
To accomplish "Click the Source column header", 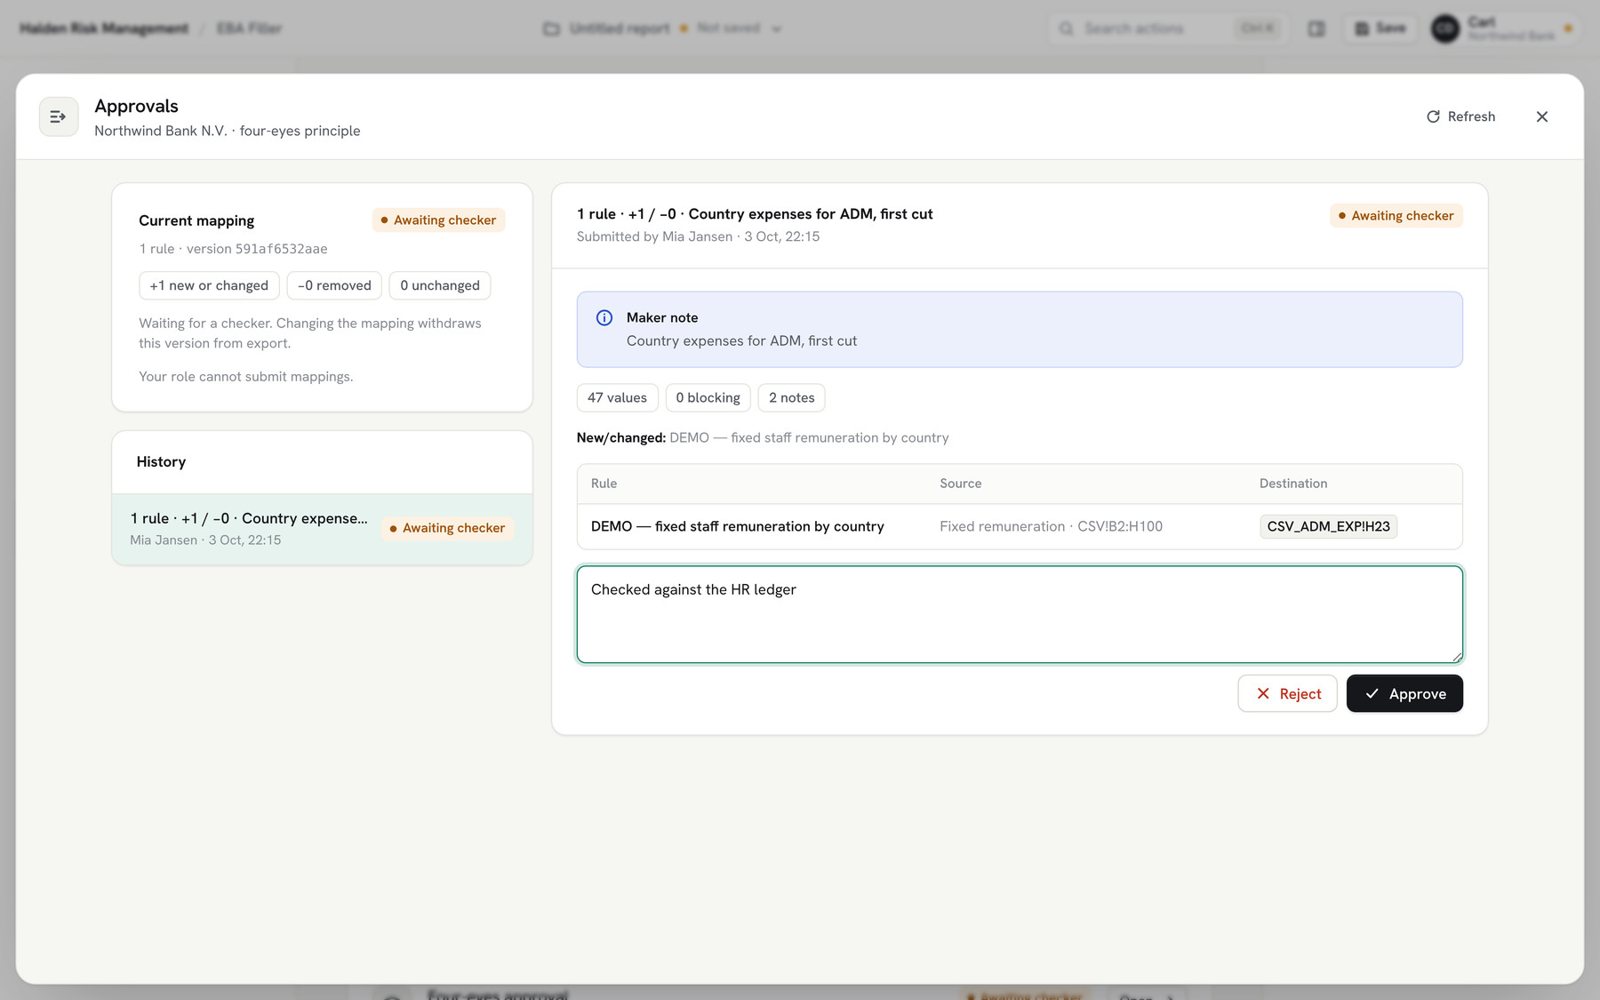I will [960, 484].
